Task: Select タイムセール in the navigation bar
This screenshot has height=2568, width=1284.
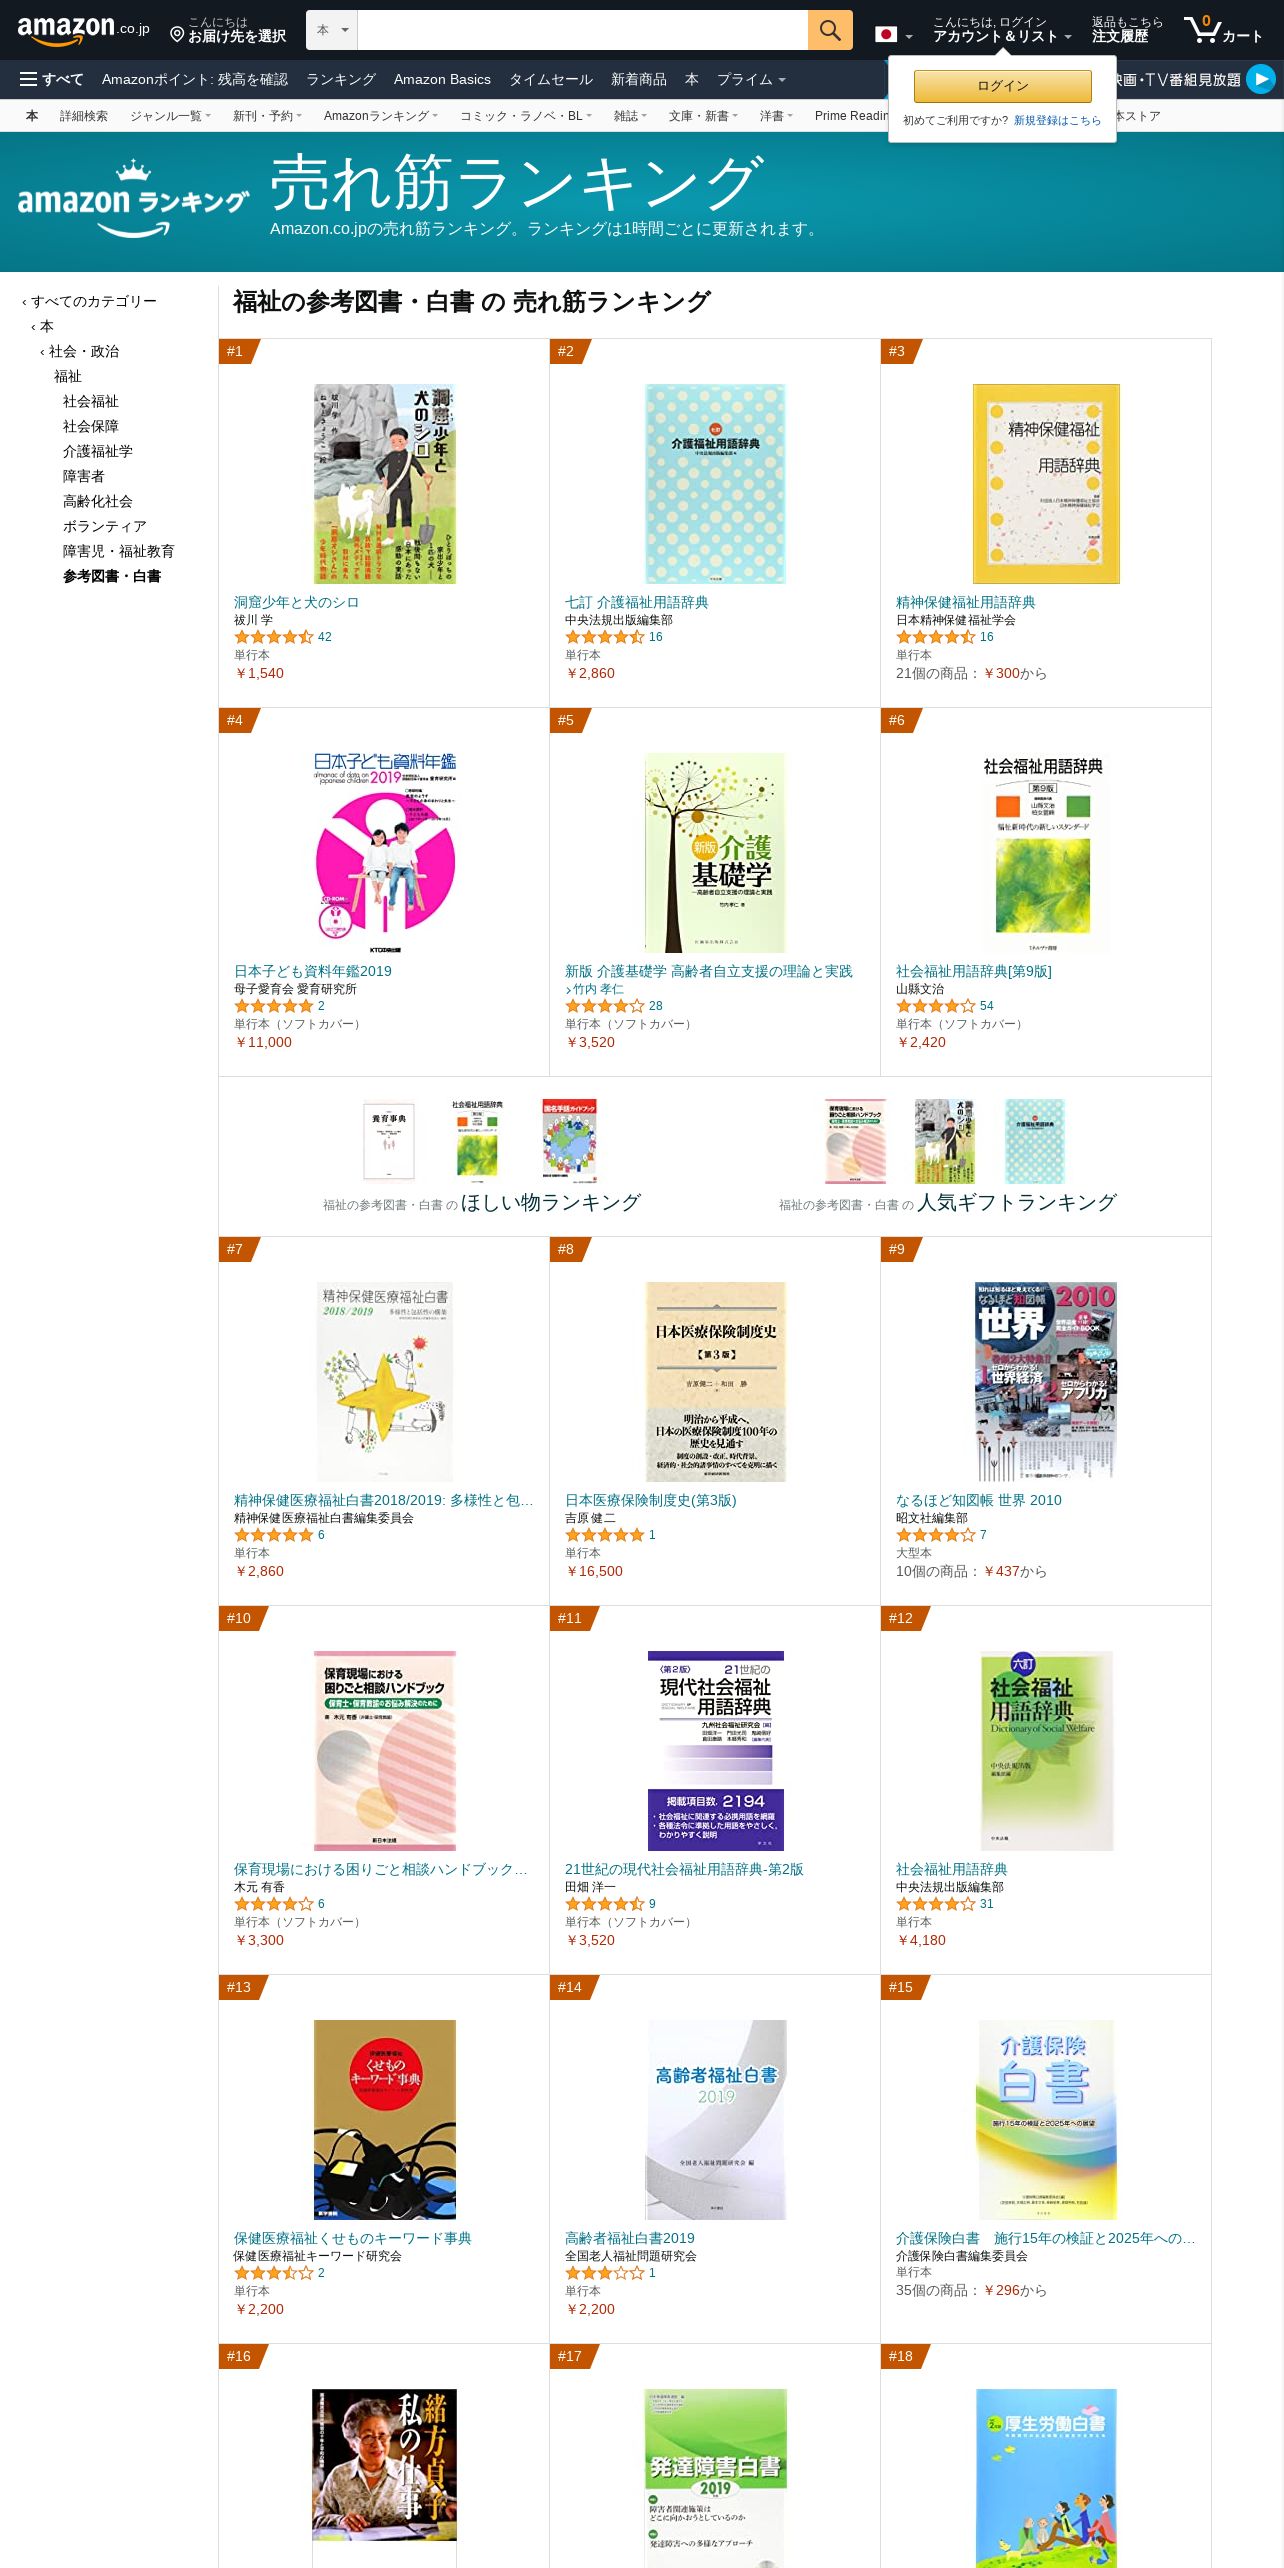Action: 551,79
